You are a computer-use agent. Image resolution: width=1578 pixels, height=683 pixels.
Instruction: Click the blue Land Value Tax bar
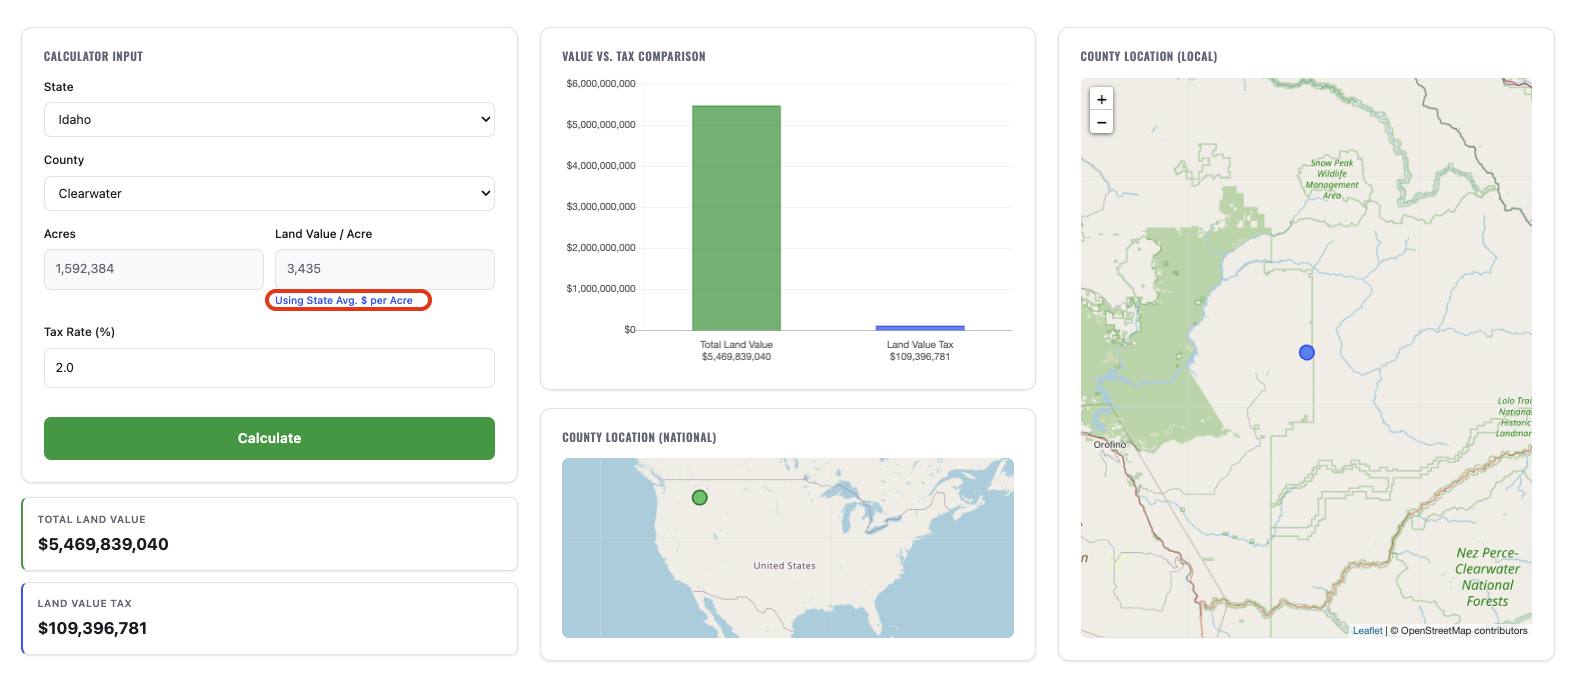(920, 327)
